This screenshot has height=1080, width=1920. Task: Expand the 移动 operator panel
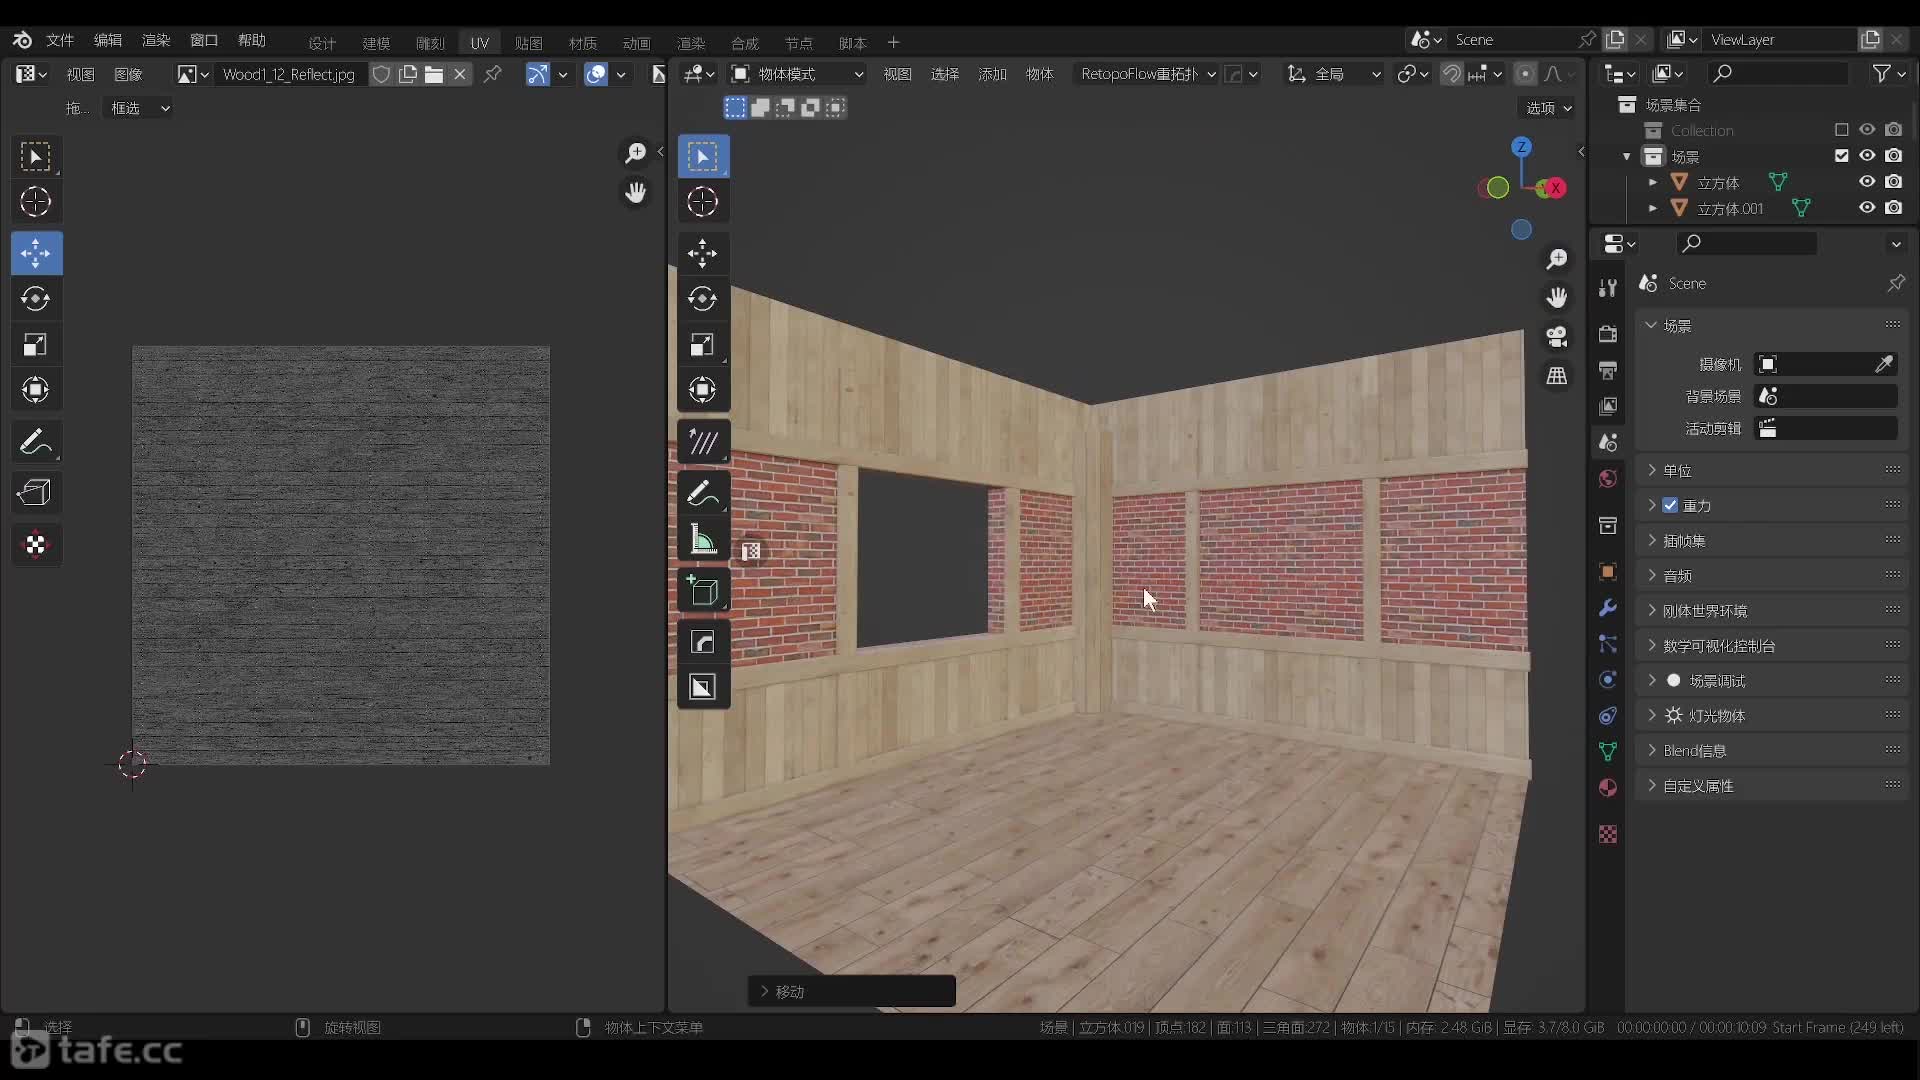point(852,991)
